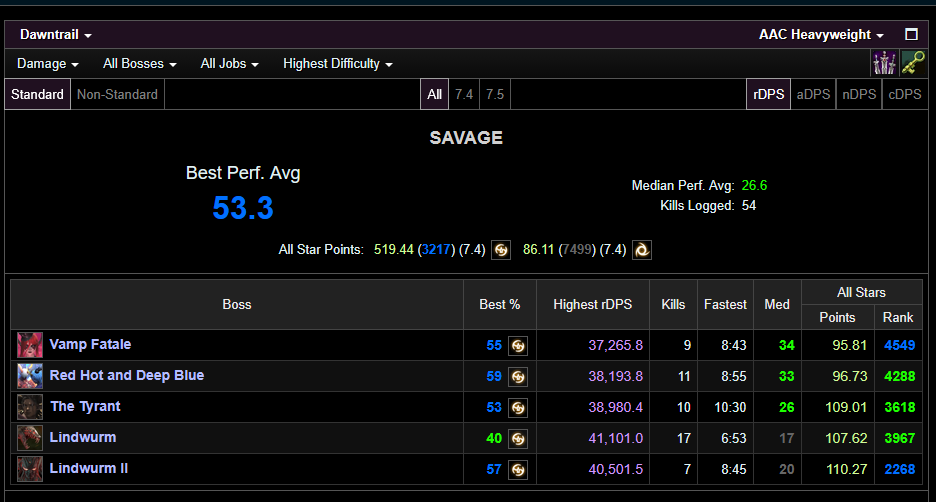Switch to patch 7.4 tab
The image size is (936, 502).
pyautogui.click(x=464, y=94)
